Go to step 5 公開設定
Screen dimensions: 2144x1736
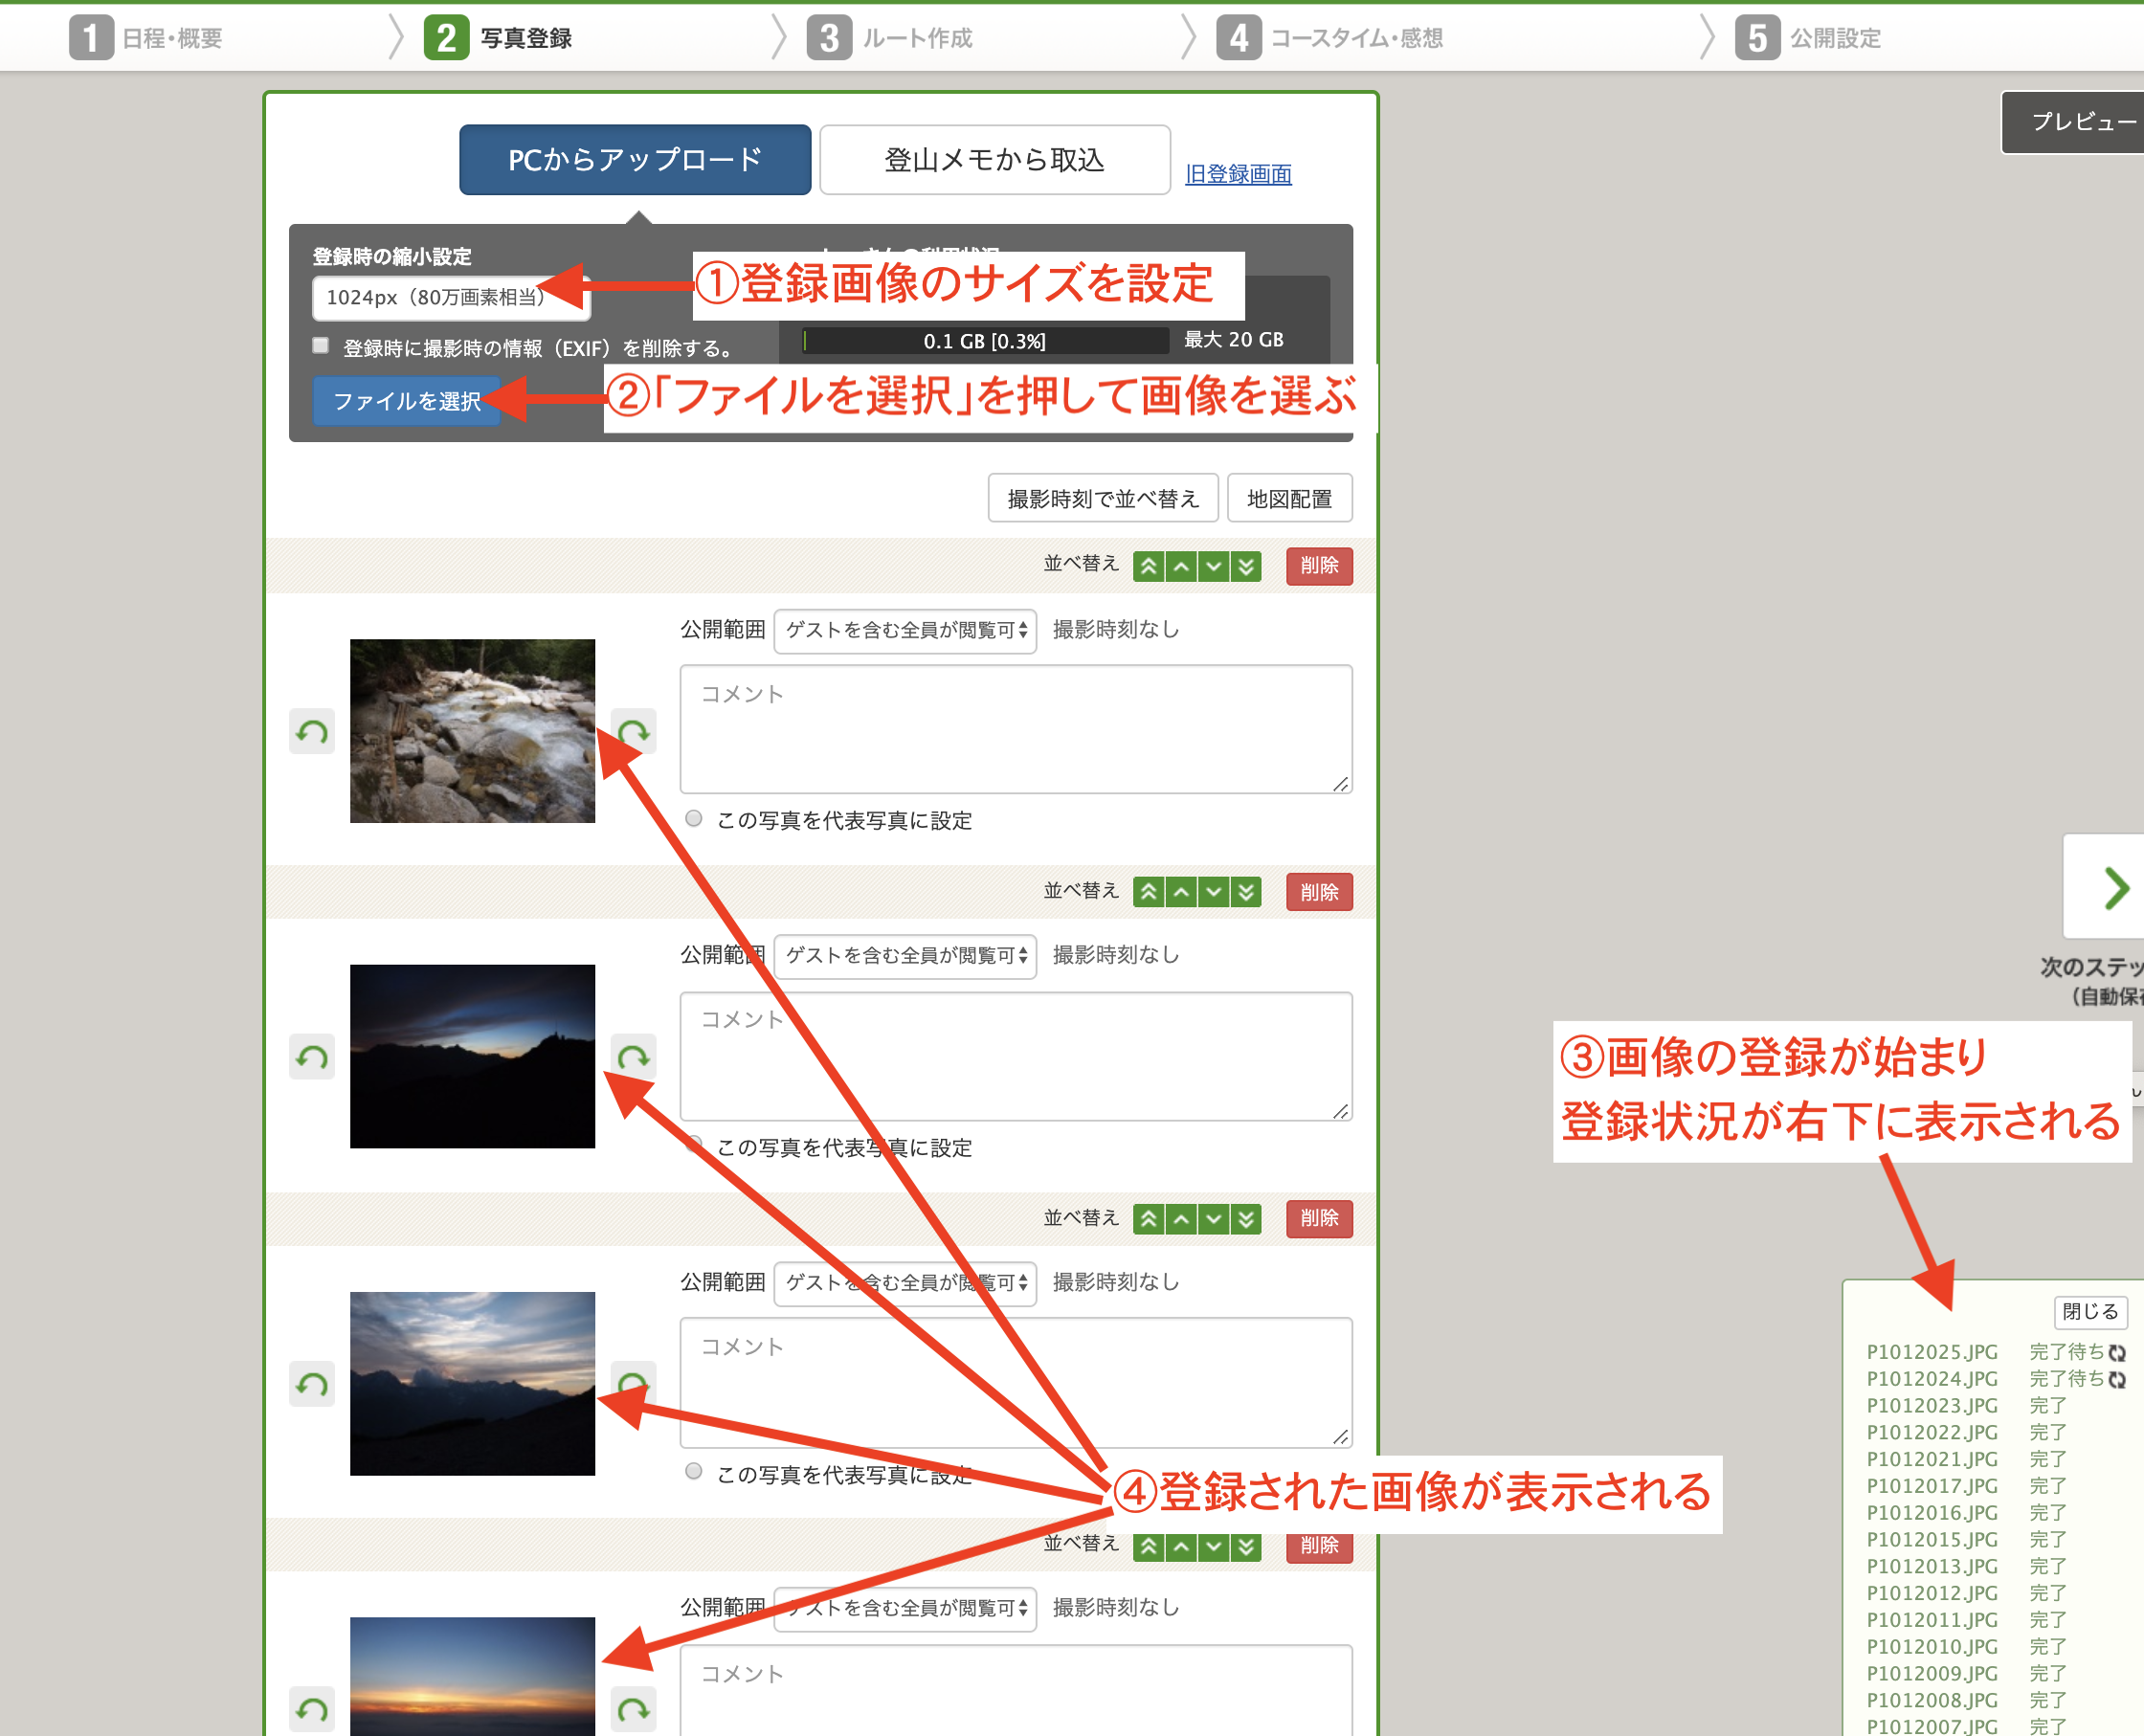tap(1809, 38)
